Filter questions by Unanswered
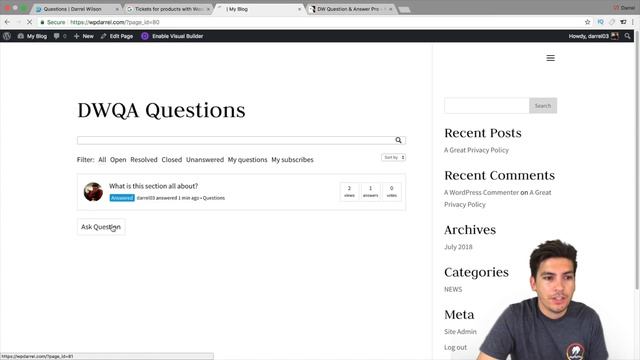 click(205, 160)
